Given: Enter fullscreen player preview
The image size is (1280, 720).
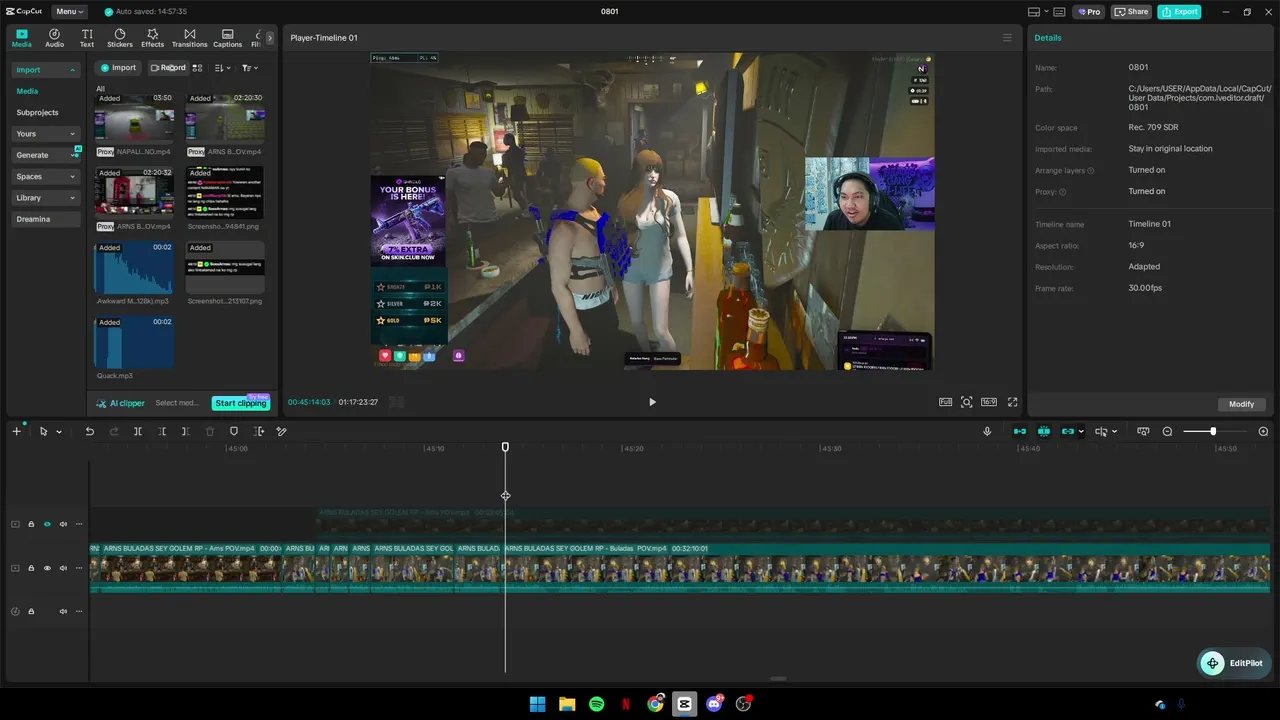Looking at the screenshot, I should [x=1012, y=402].
